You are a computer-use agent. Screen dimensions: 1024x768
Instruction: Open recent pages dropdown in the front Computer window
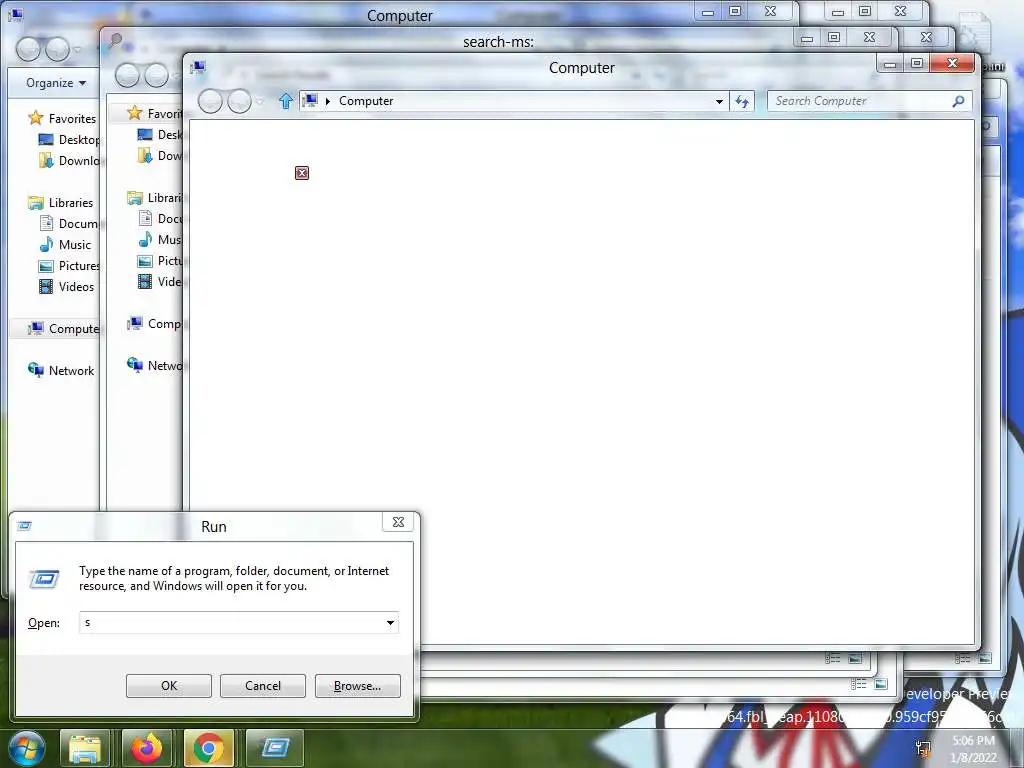click(x=260, y=101)
